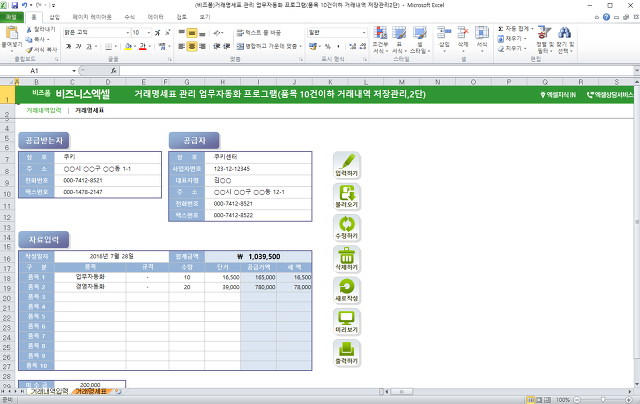Switch to Page Layout view in status bar
The width and height of the screenshot is (640, 404).
(539, 400)
